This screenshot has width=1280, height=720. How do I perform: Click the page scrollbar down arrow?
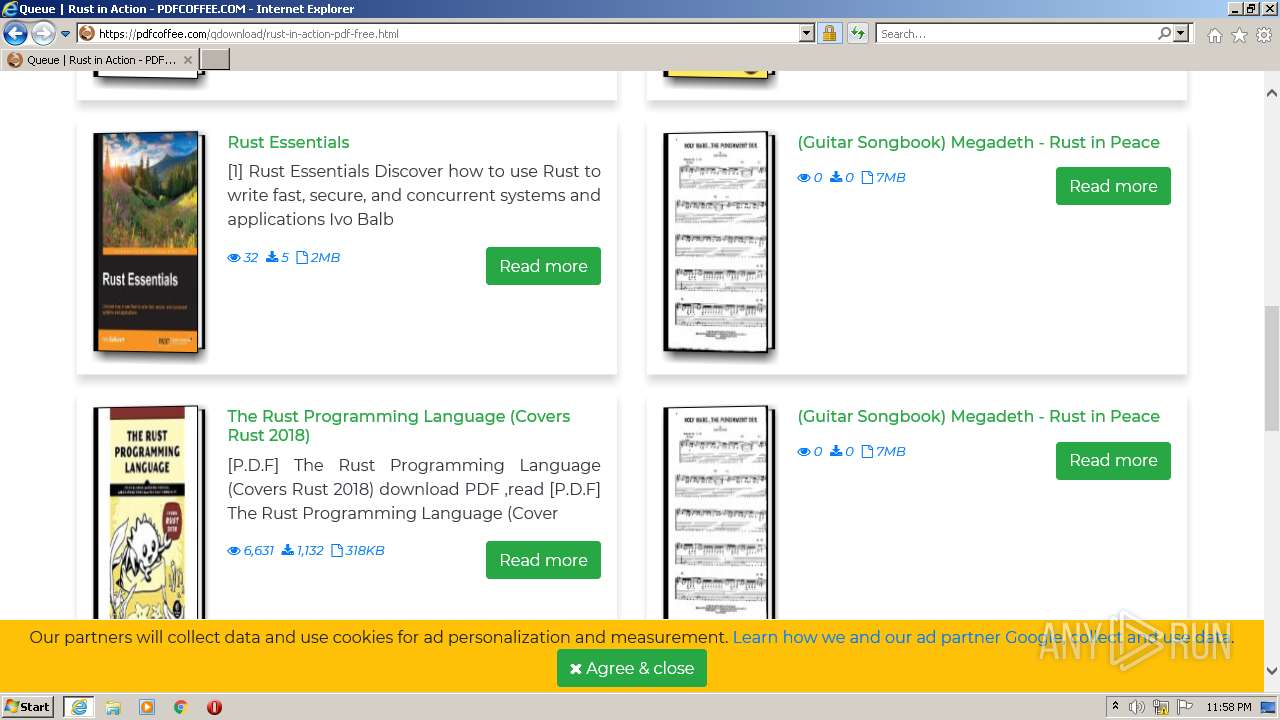point(1272,671)
